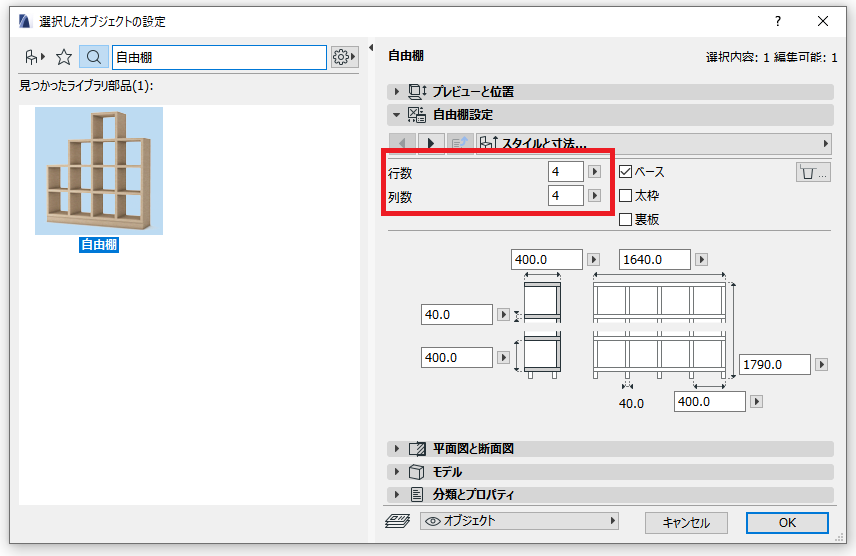Viewport: 856px width, 556px height.
Task: Select the 自由棚 library thumbnail
Action: (x=99, y=171)
